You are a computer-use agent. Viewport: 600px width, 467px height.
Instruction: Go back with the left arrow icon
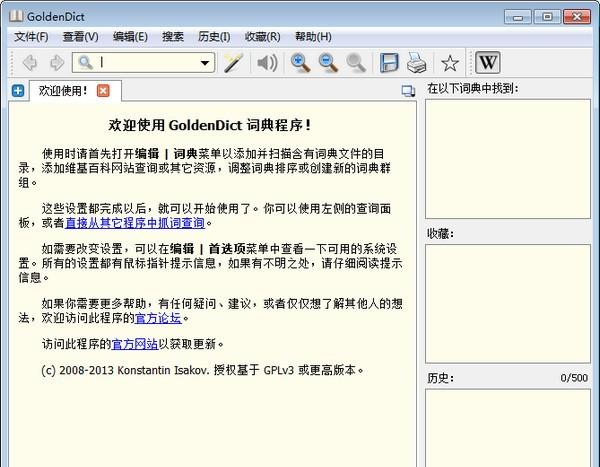(29, 62)
